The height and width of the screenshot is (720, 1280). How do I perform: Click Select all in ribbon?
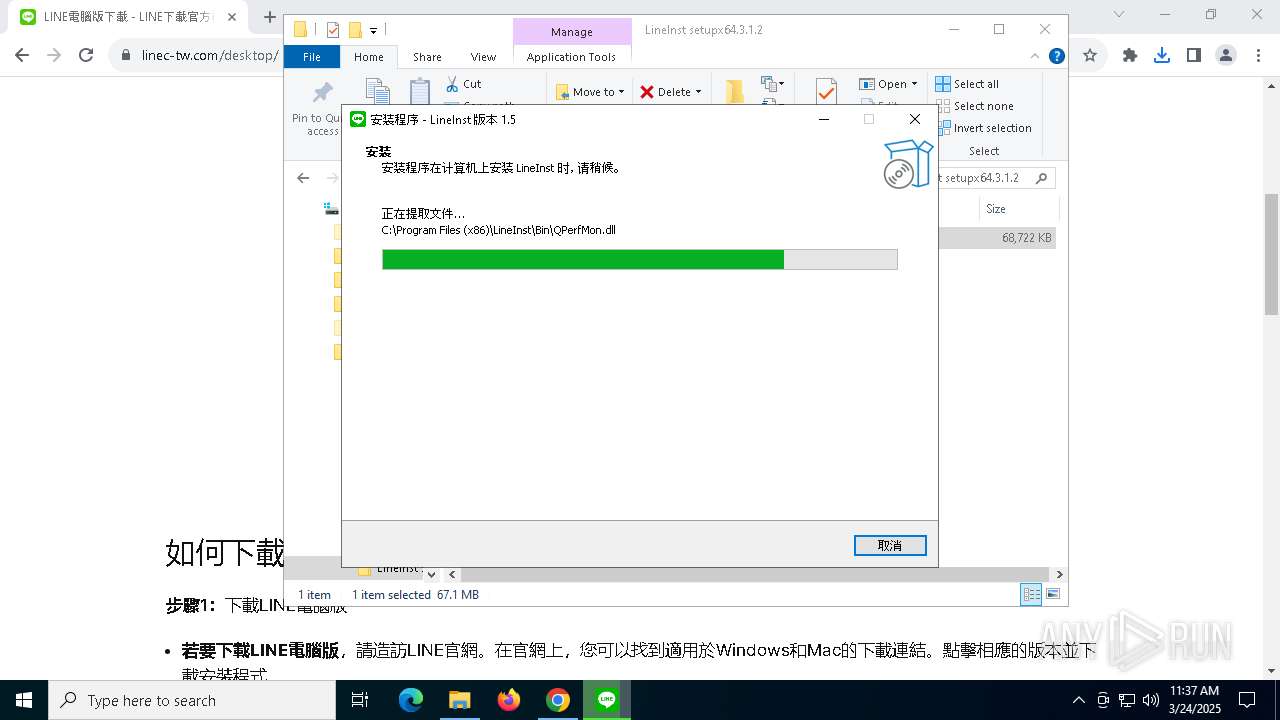tap(967, 84)
